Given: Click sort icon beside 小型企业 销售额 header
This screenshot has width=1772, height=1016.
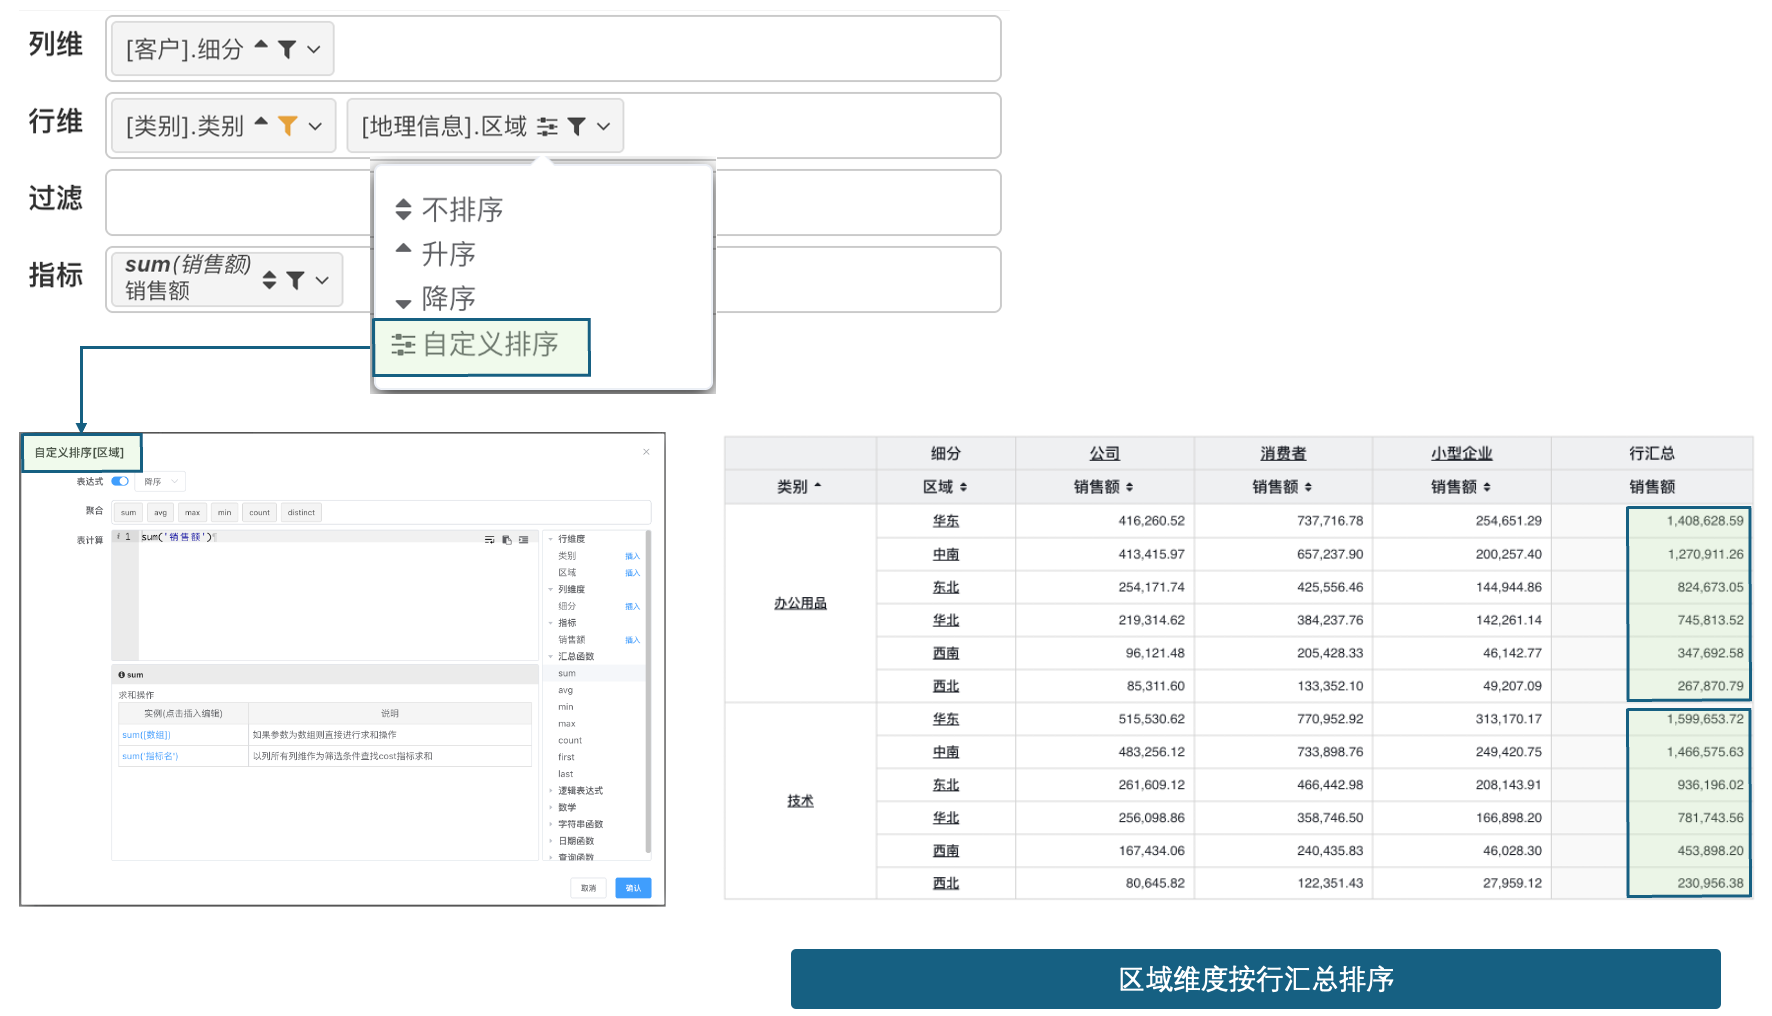Looking at the screenshot, I should pos(1487,487).
